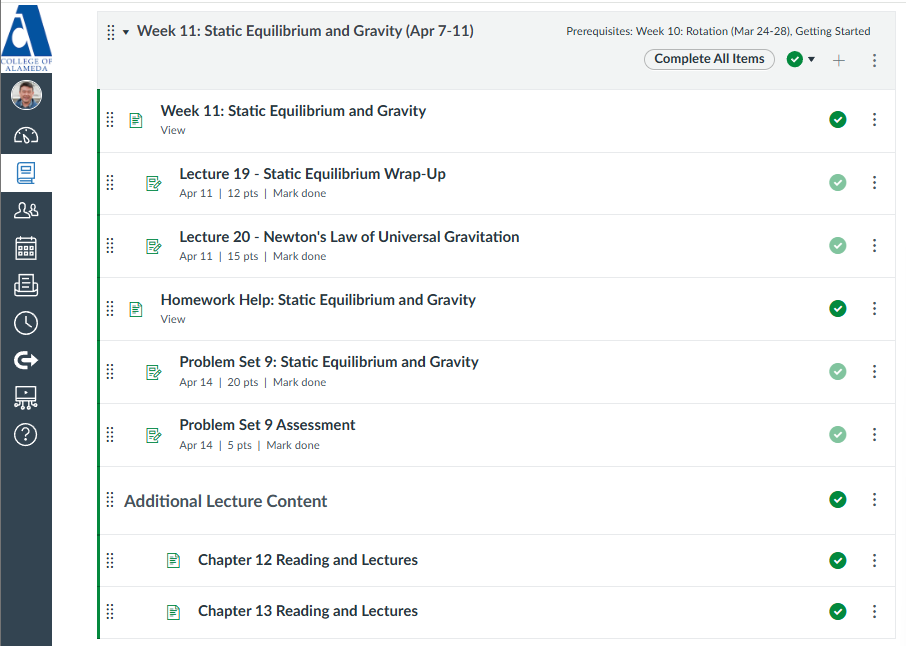
Task: Open Week 11: Static Equilibrium and Gravity page
Action: pyautogui.click(x=293, y=111)
